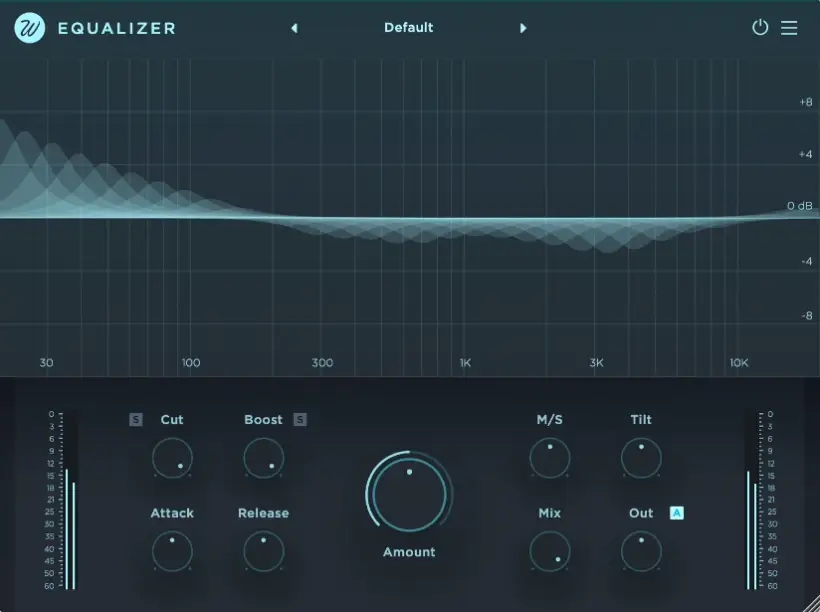This screenshot has height=612, width=820.
Task: Click the Tilt knob
Action: pos(641,458)
